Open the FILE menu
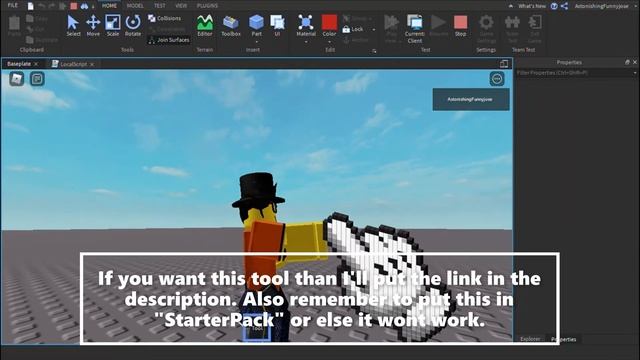This screenshot has height=360, width=640. point(13,5)
